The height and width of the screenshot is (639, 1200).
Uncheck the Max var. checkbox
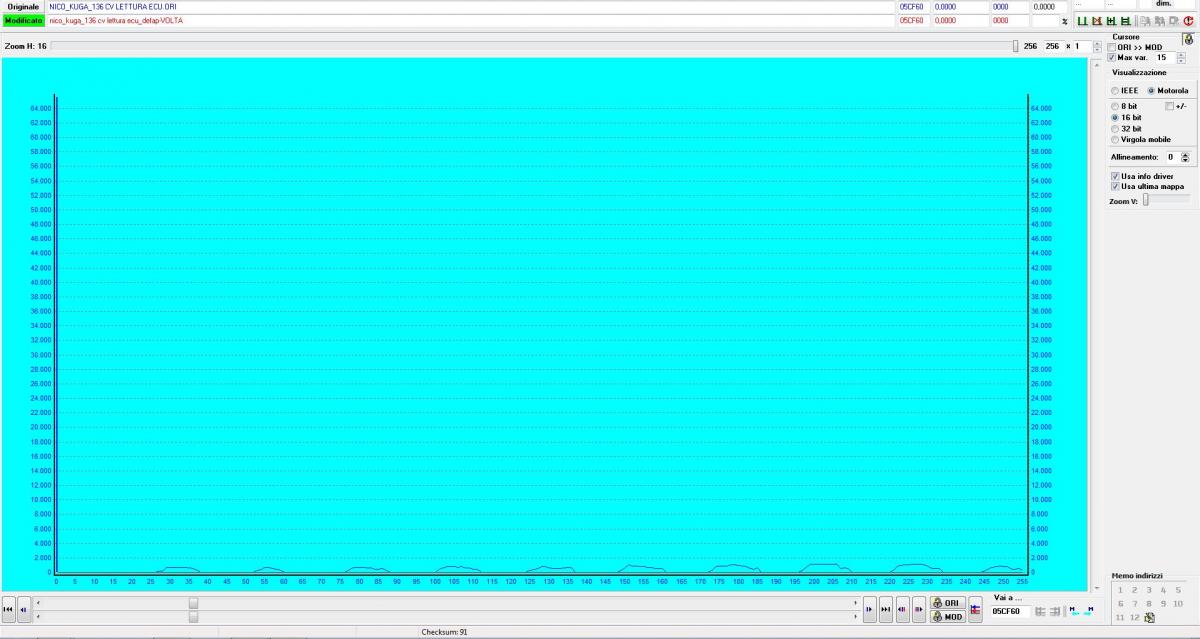point(1112,57)
